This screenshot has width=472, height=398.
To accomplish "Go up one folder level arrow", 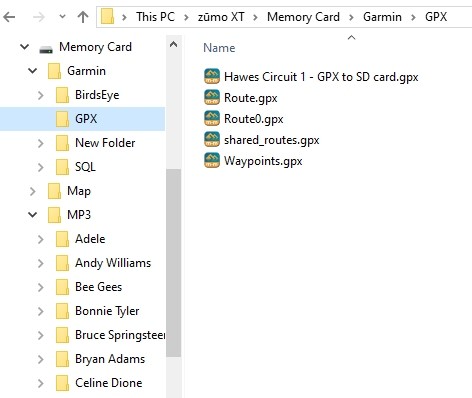I will [83, 17].
